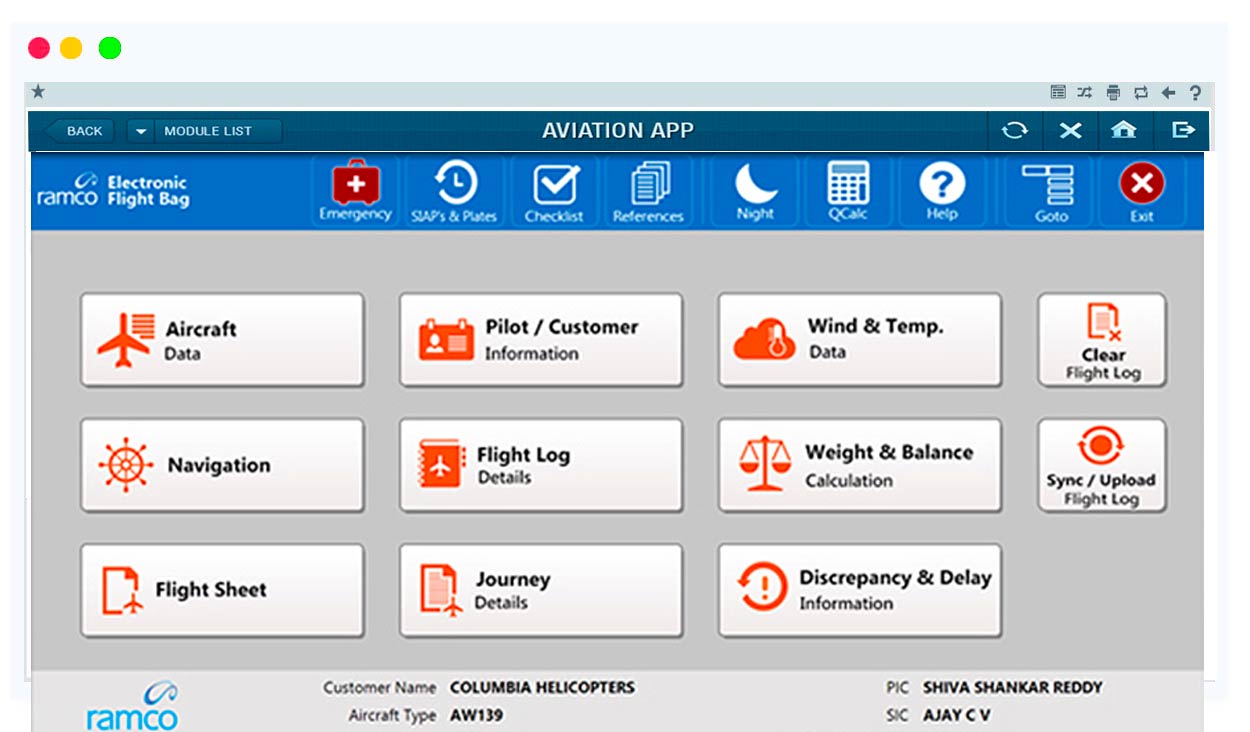This screenshot has width=1250, height=732.
Task: Click the red Exit icon
Action: 1142,191
